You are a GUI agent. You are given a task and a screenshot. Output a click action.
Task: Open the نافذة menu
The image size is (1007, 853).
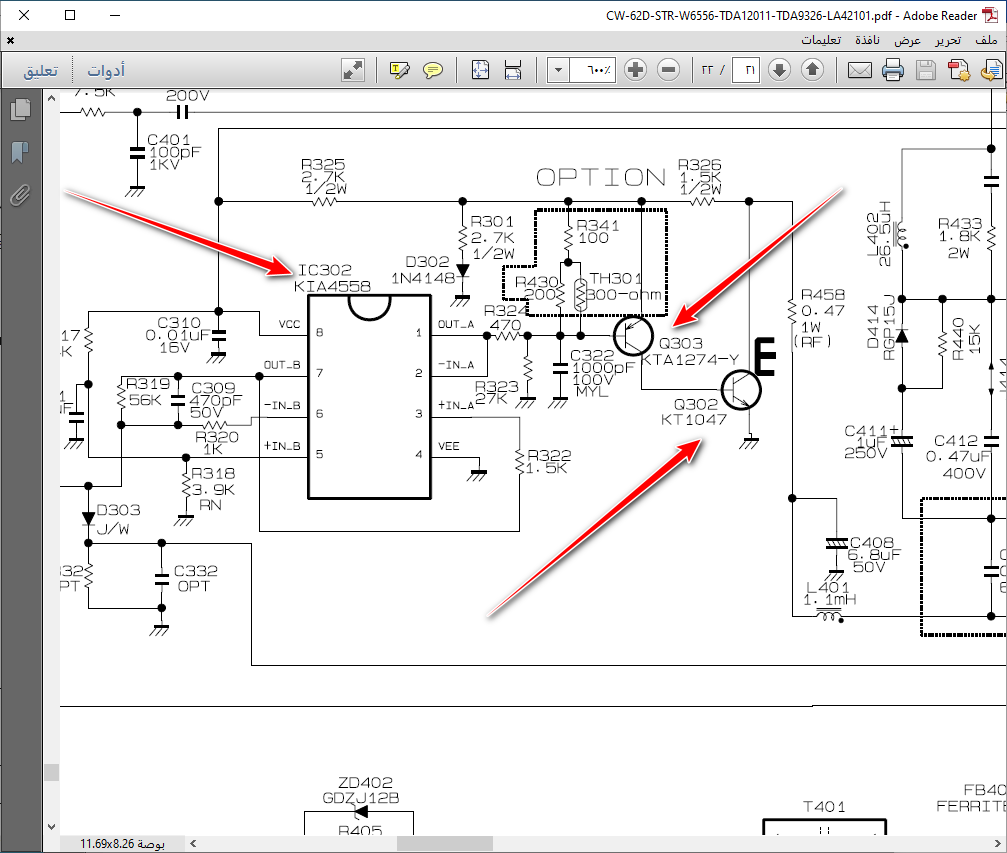click(x=867, y=40)
